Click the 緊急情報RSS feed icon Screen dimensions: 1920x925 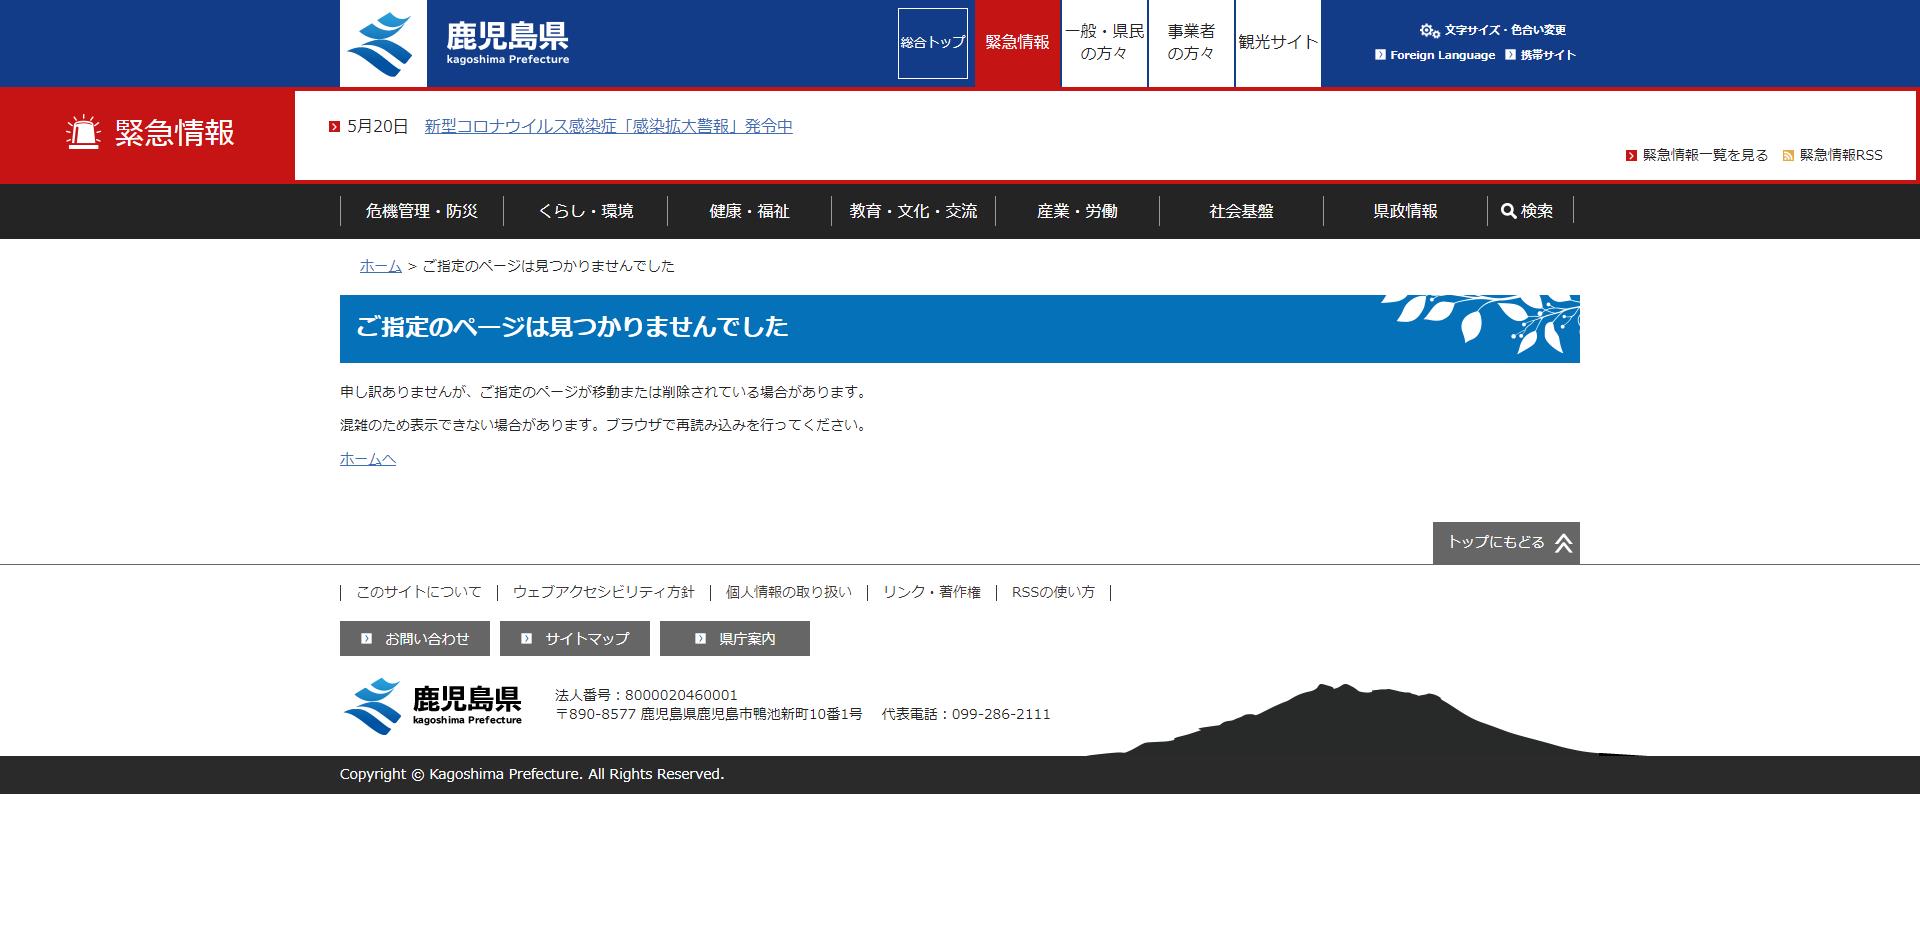1788,155
